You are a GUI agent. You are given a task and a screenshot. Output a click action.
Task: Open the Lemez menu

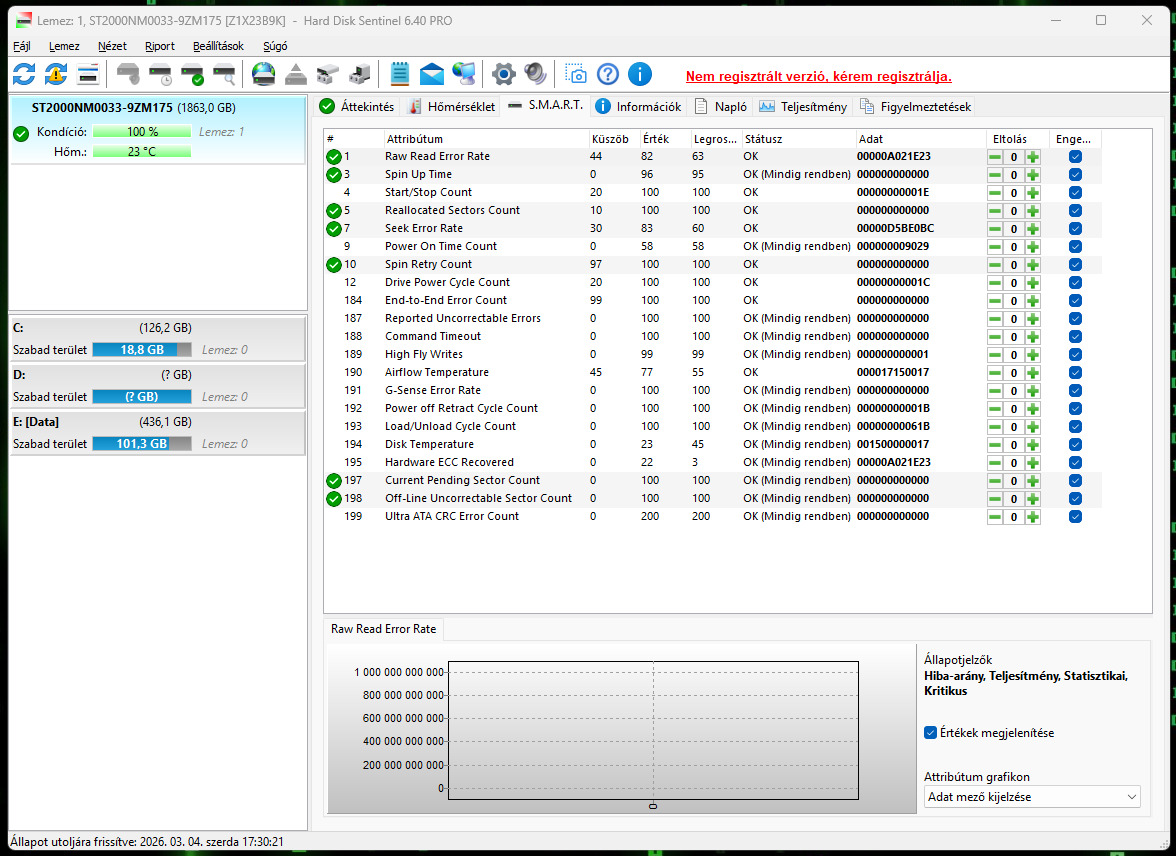[64, 46]
